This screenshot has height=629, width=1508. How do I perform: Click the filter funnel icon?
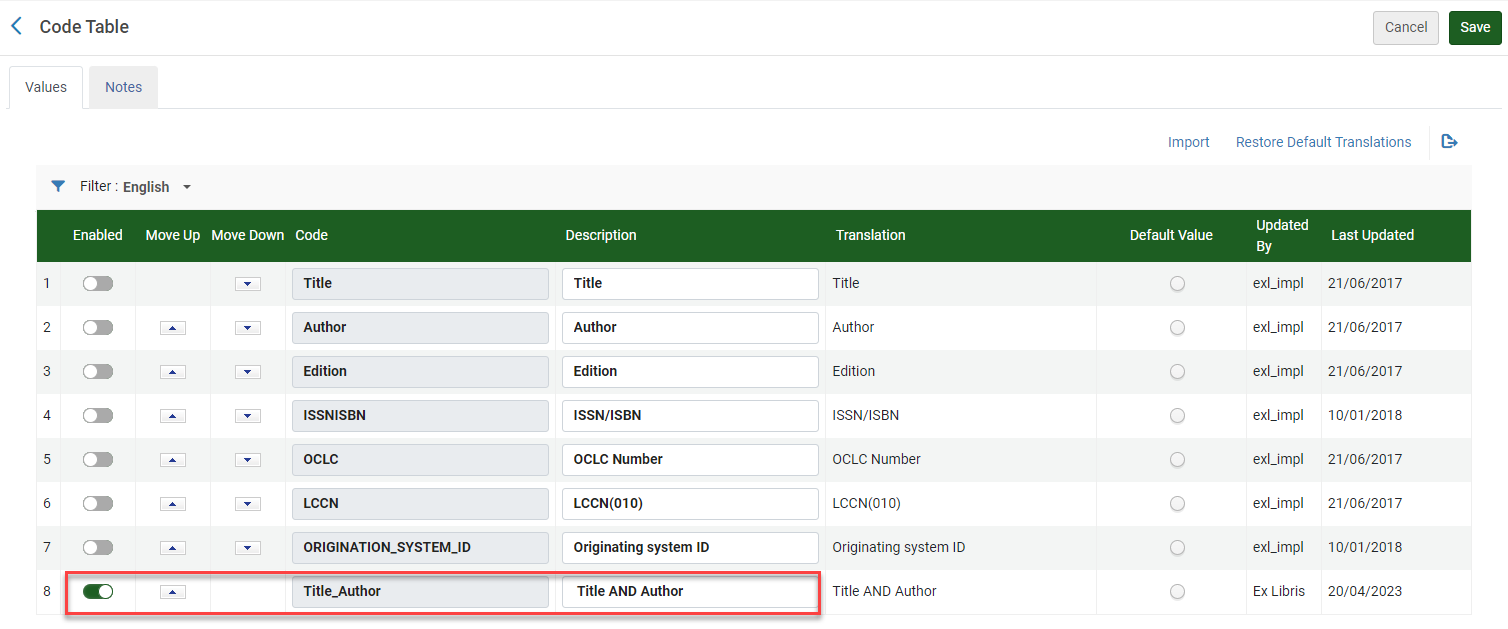point(58,186)
